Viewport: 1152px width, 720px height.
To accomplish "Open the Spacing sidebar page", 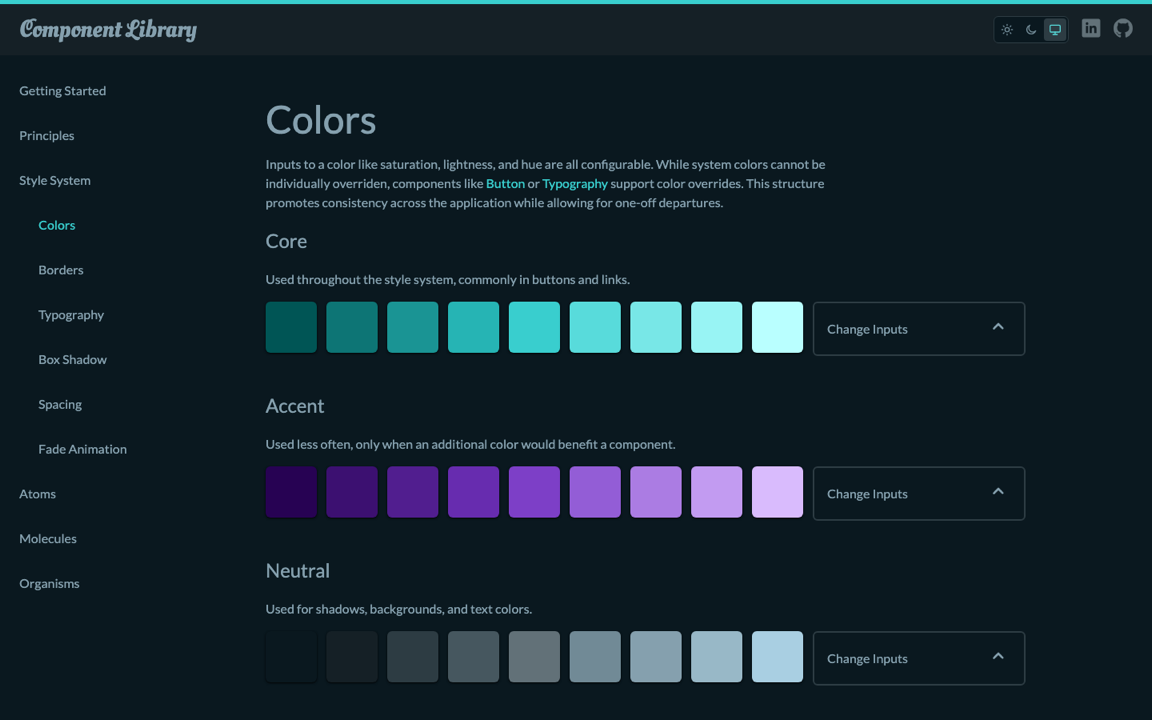I will (x=60, y=405).
